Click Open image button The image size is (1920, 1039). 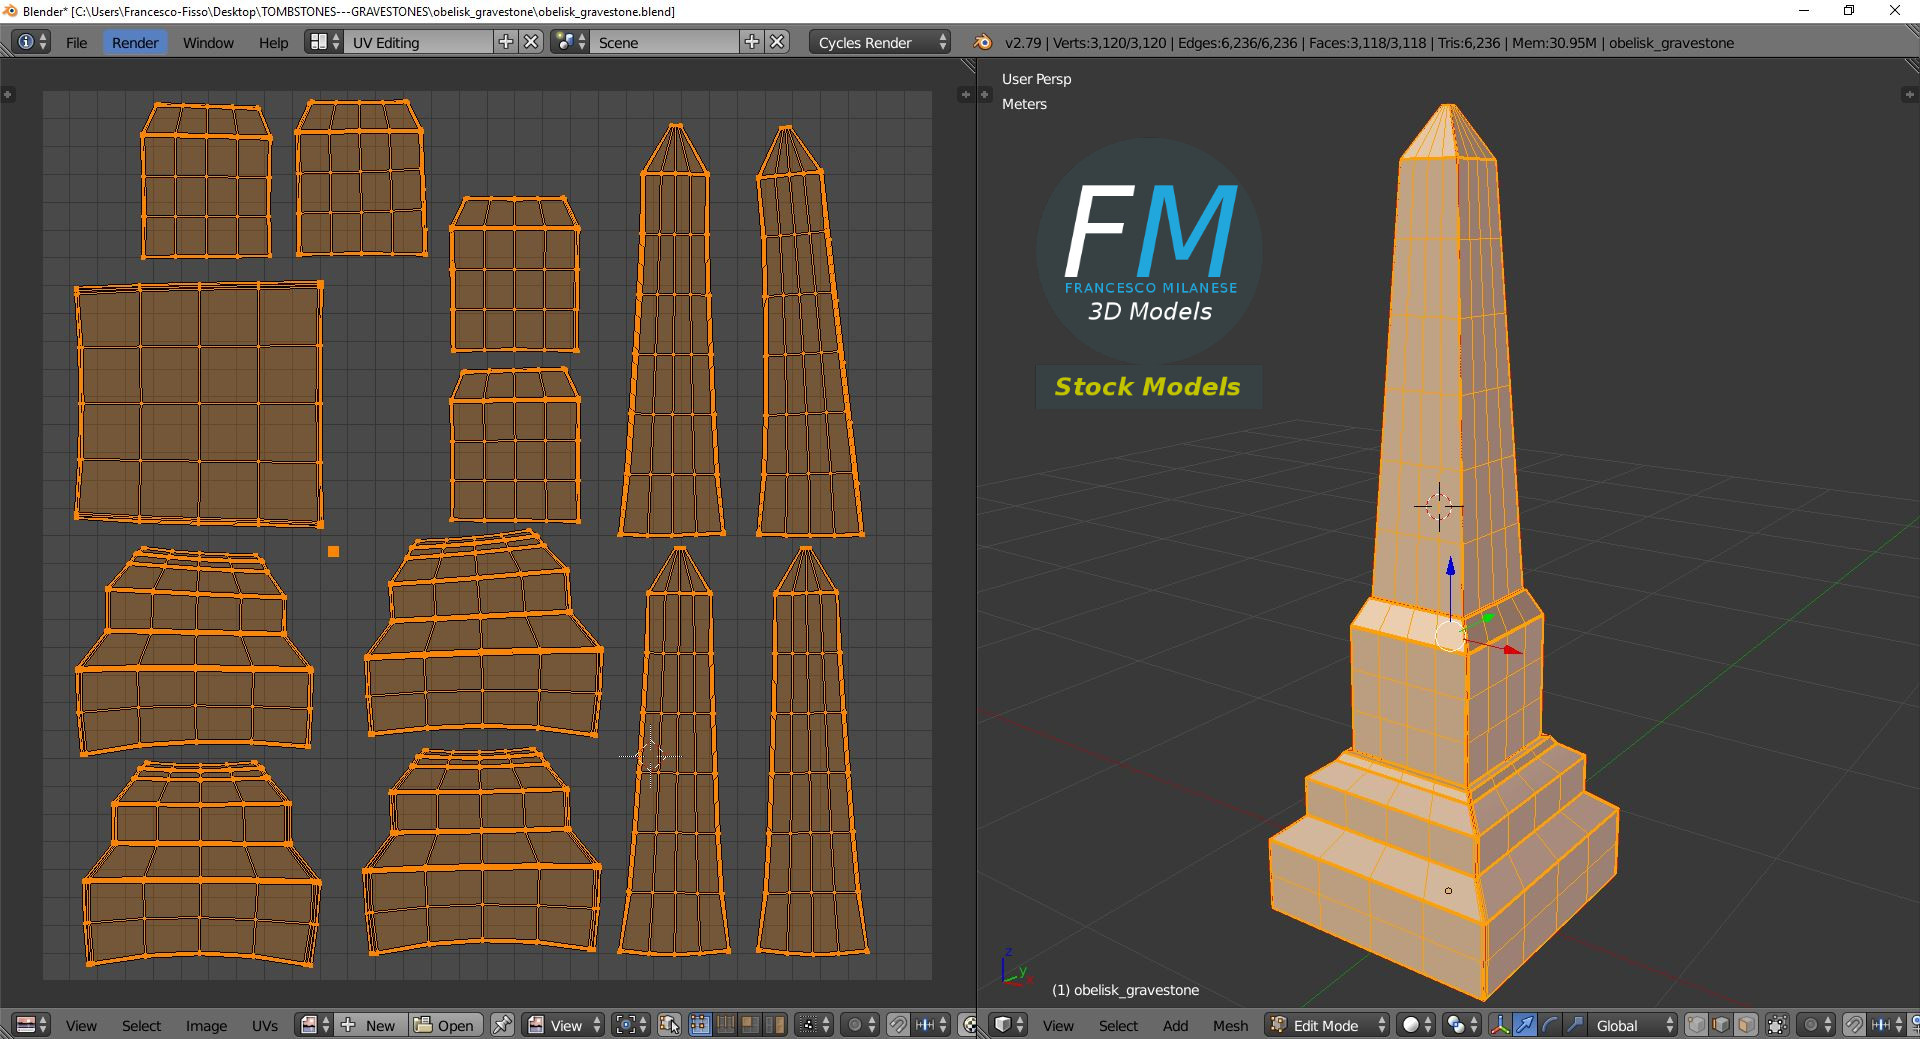point(446,1025)
